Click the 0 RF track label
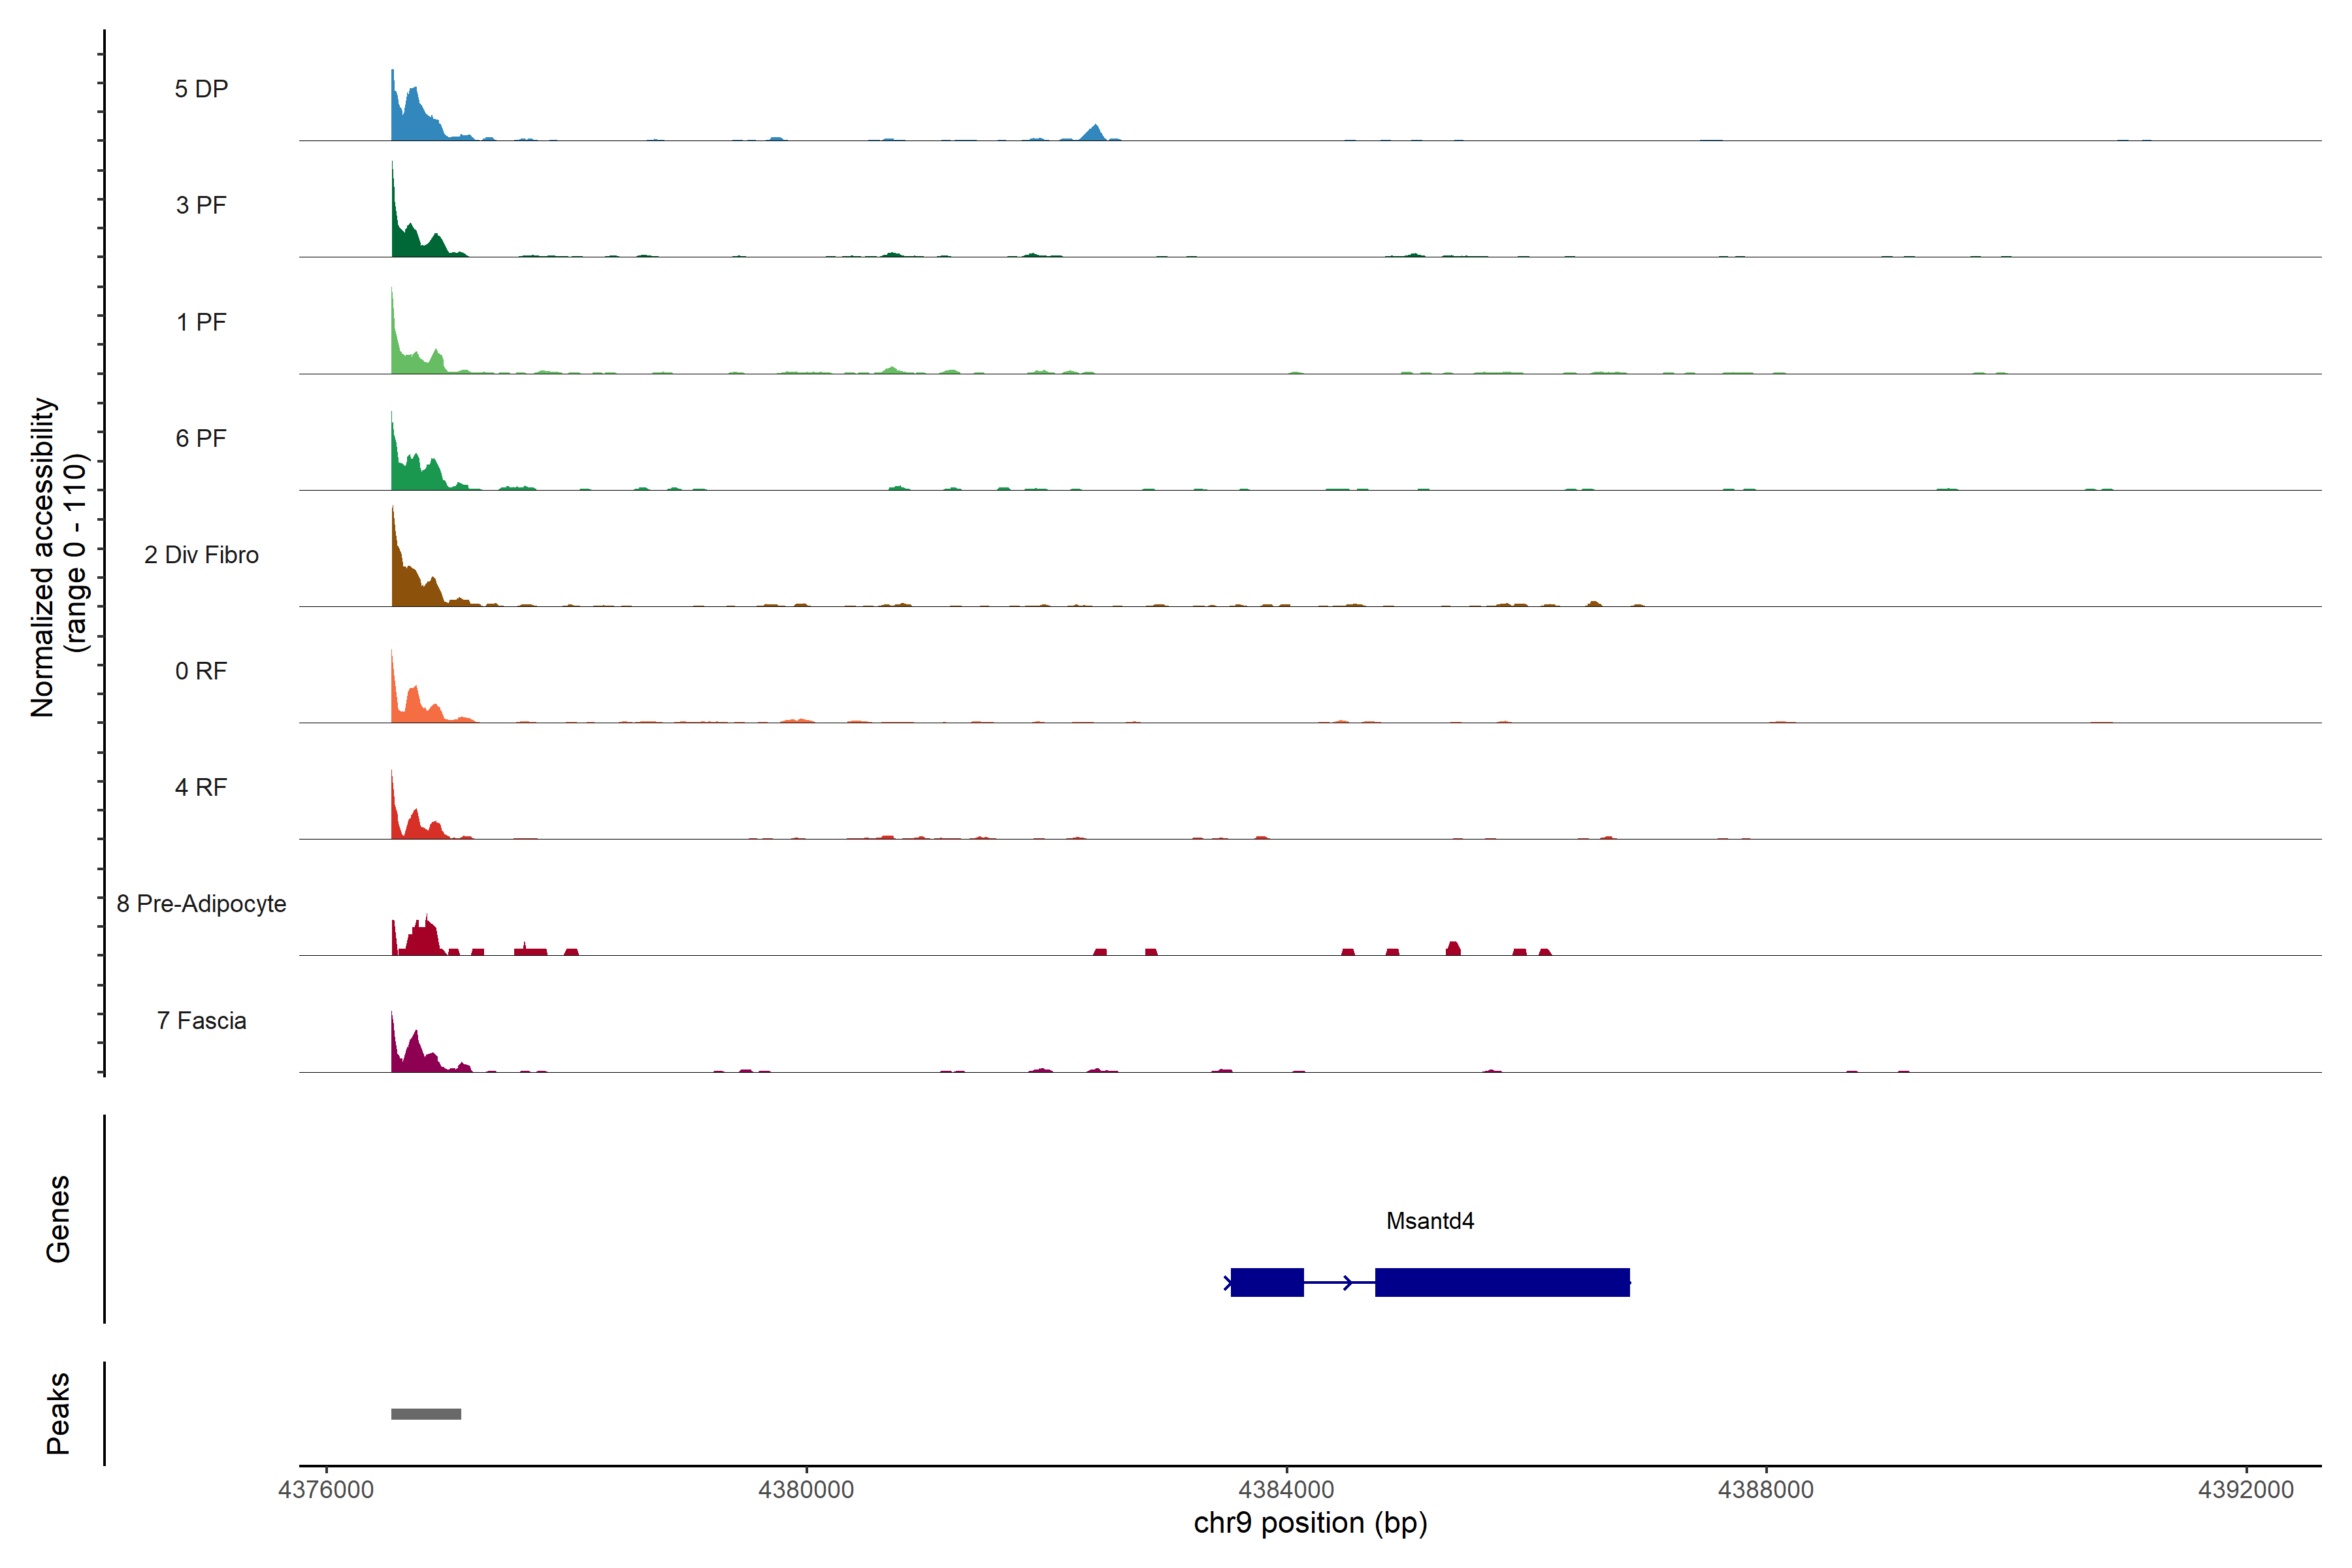The height and width of the screenshot is (1568, 2352). 201,671
